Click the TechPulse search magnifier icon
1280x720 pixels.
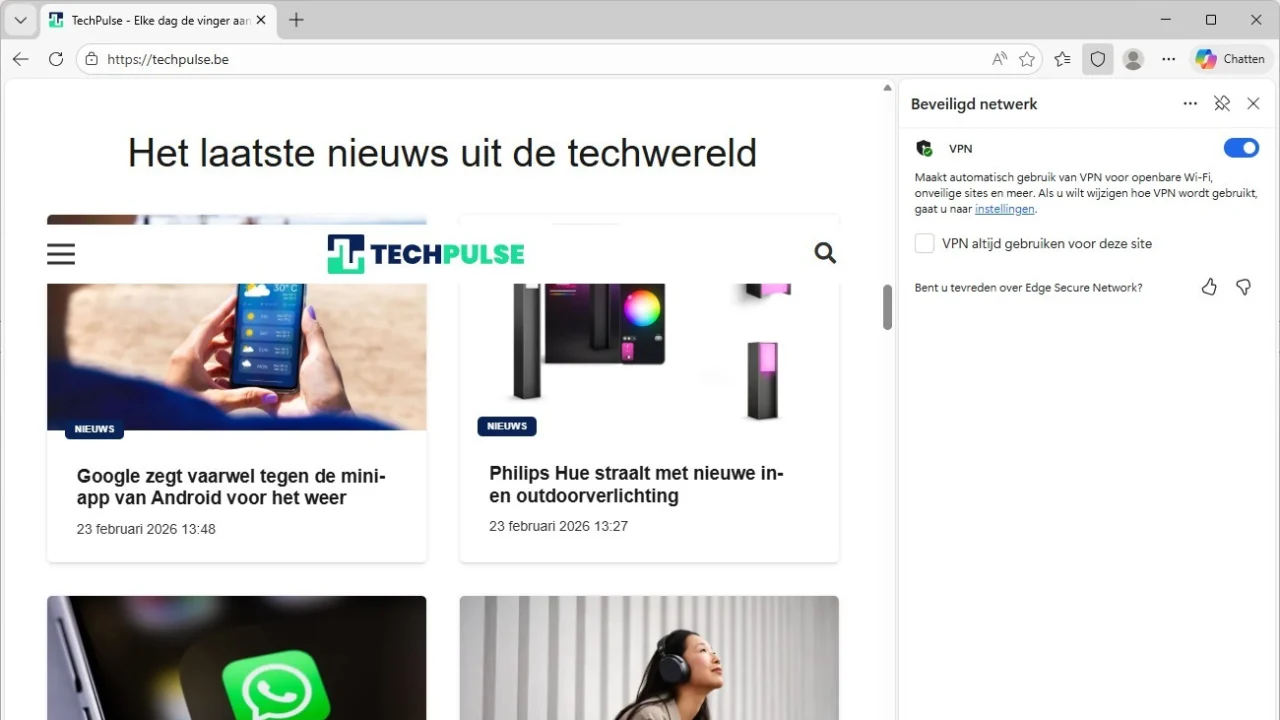[825, 253]
